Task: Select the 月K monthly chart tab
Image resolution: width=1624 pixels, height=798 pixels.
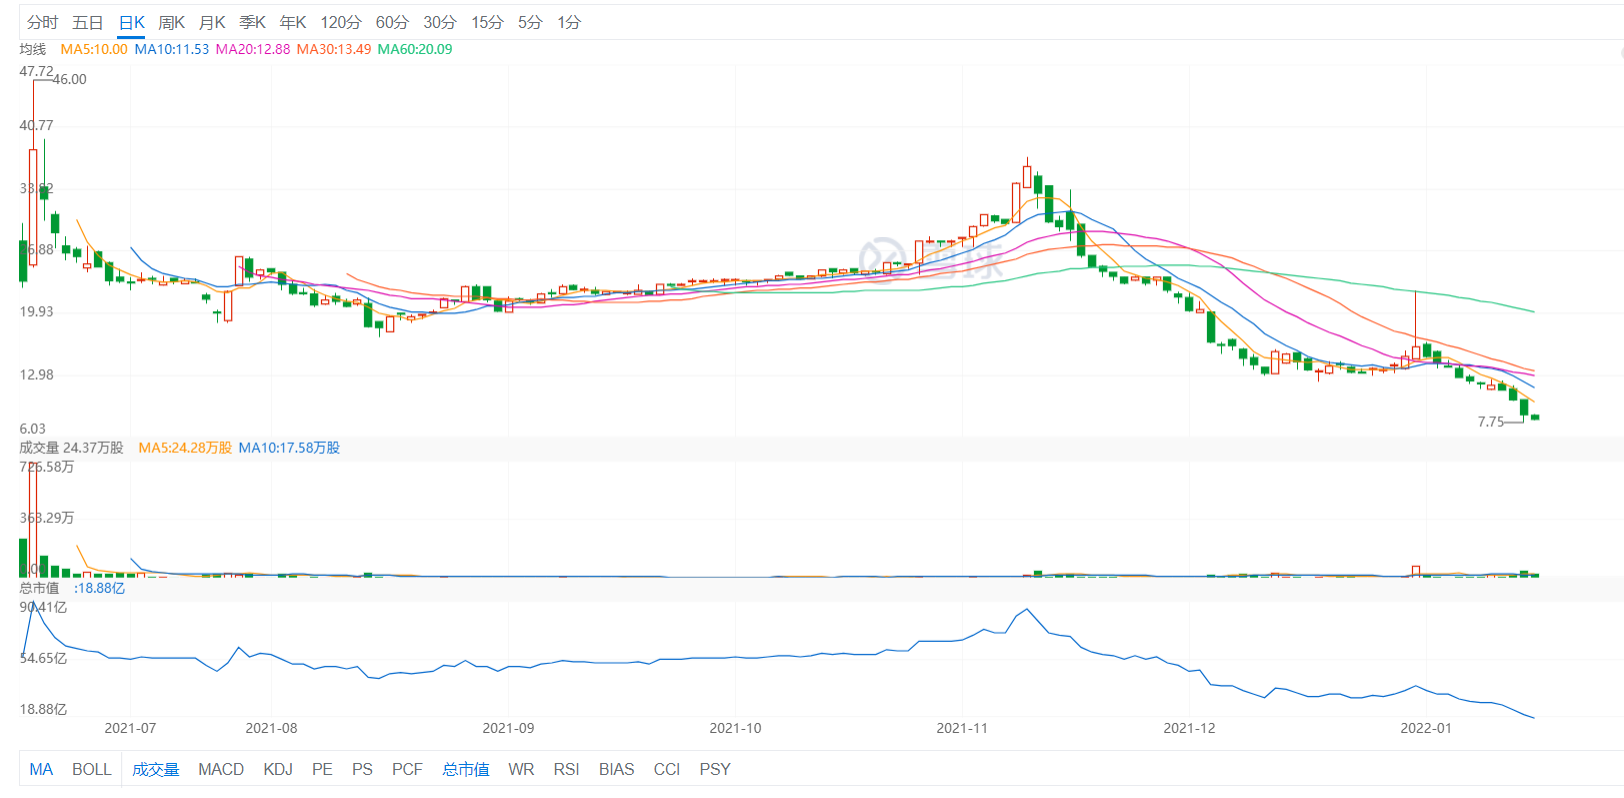Action: (x=212, y=22)
